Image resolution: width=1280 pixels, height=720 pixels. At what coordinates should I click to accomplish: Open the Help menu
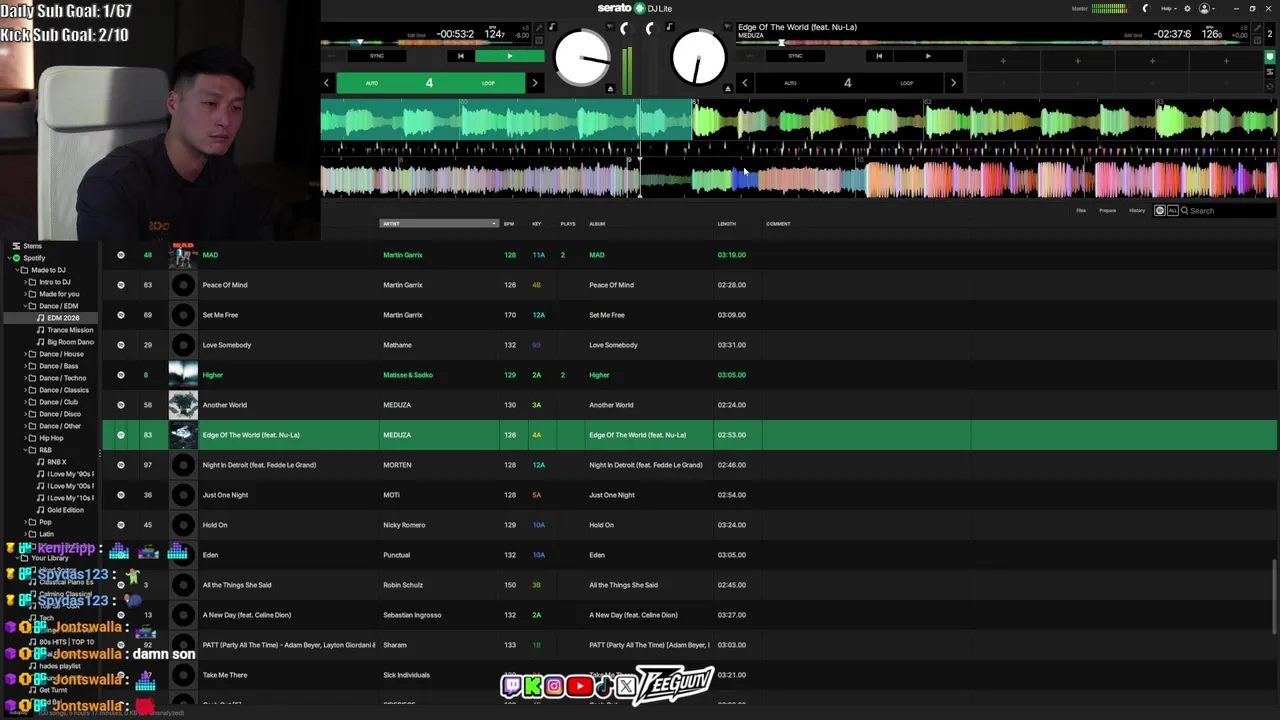tap(1167, 9)
